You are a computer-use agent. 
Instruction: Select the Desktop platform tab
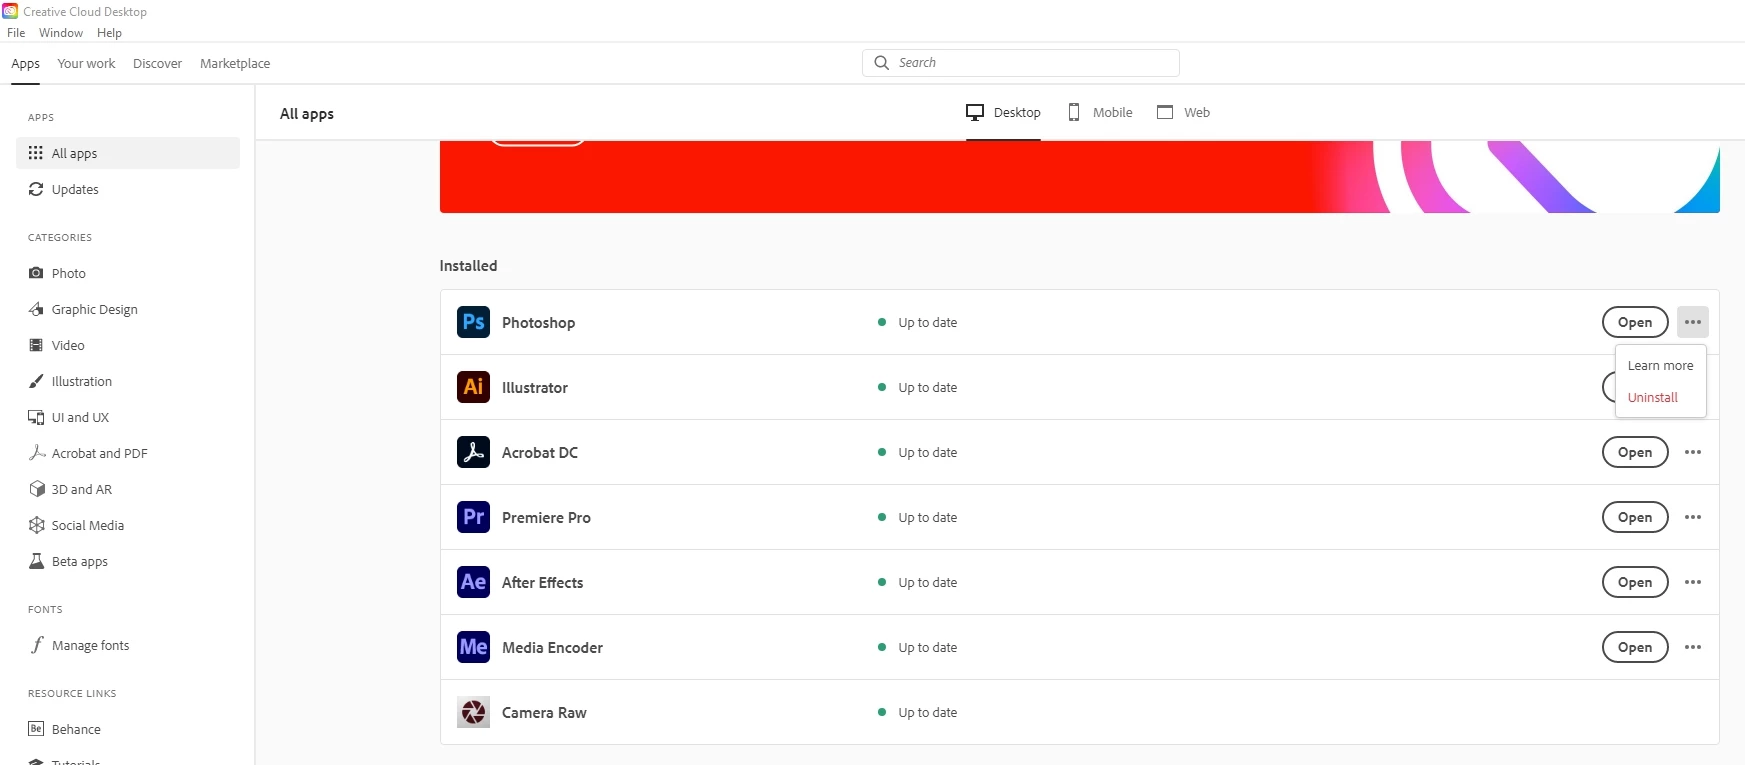point(1003,112)
